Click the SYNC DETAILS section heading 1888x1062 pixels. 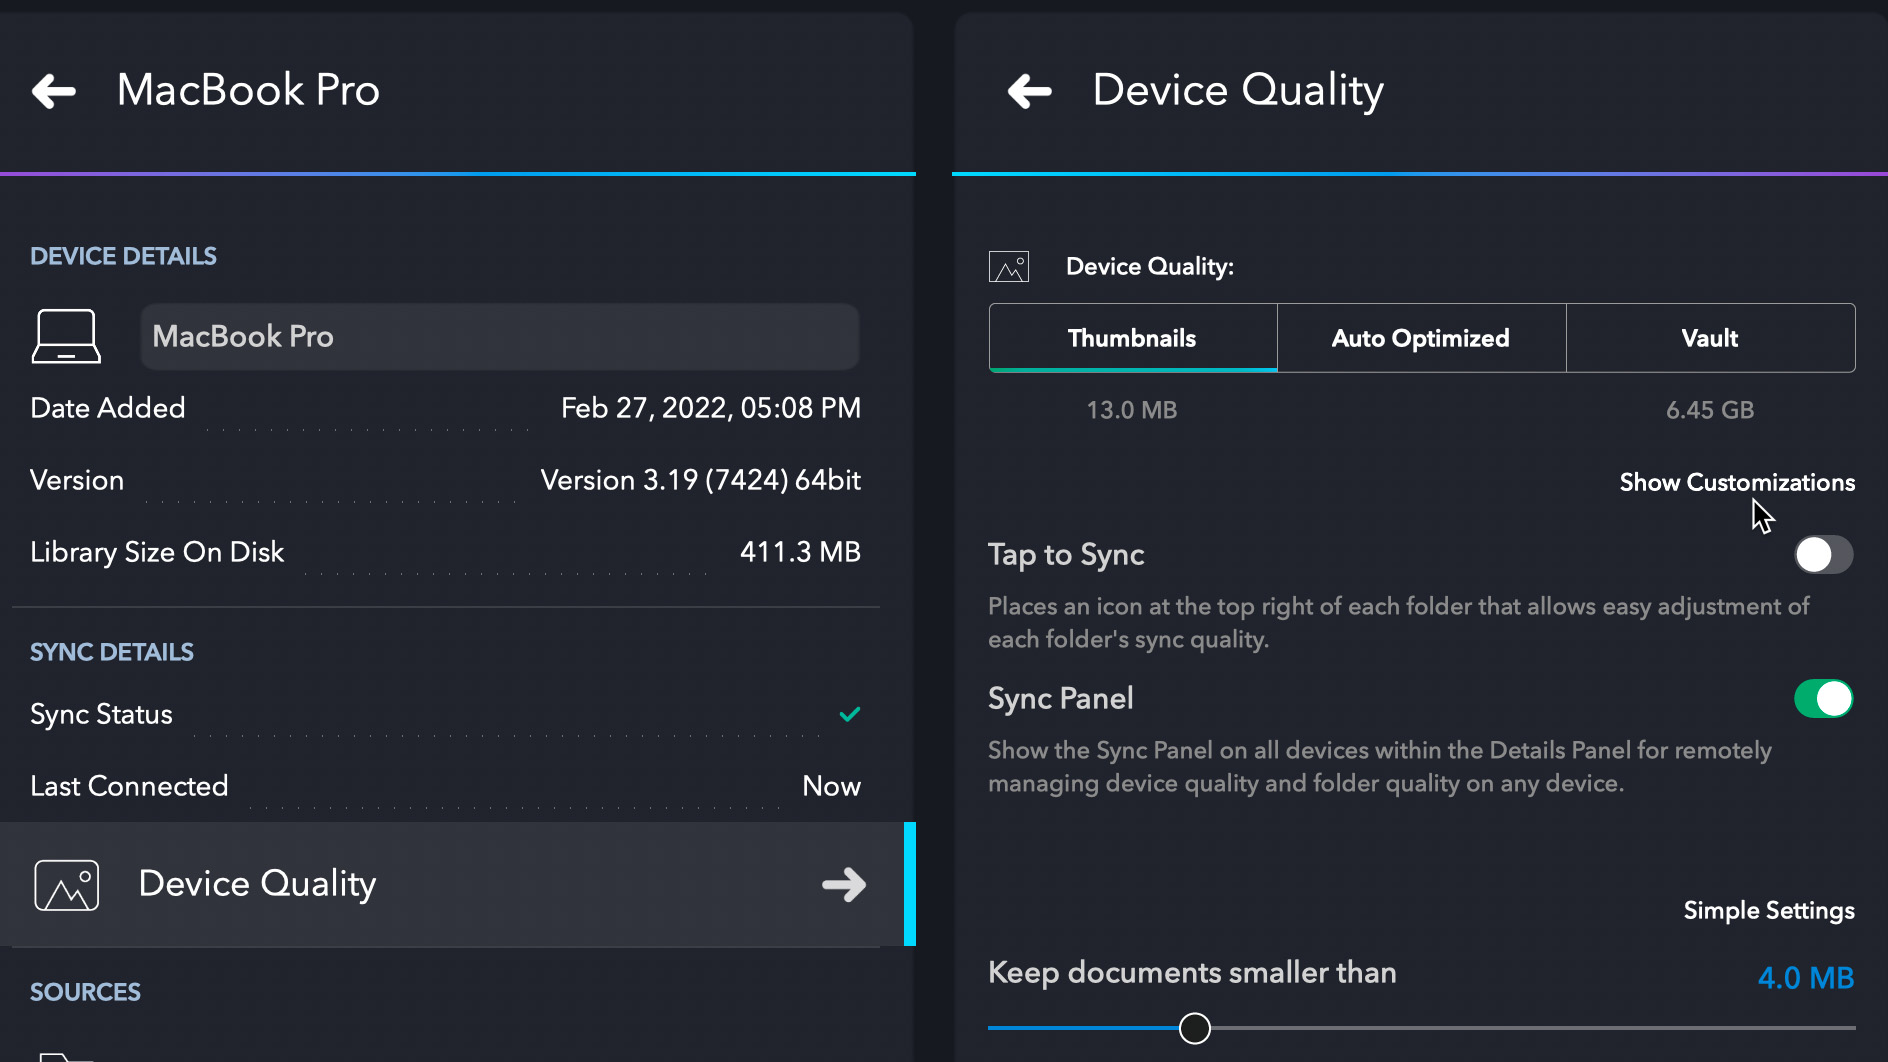tap(112, 652)
